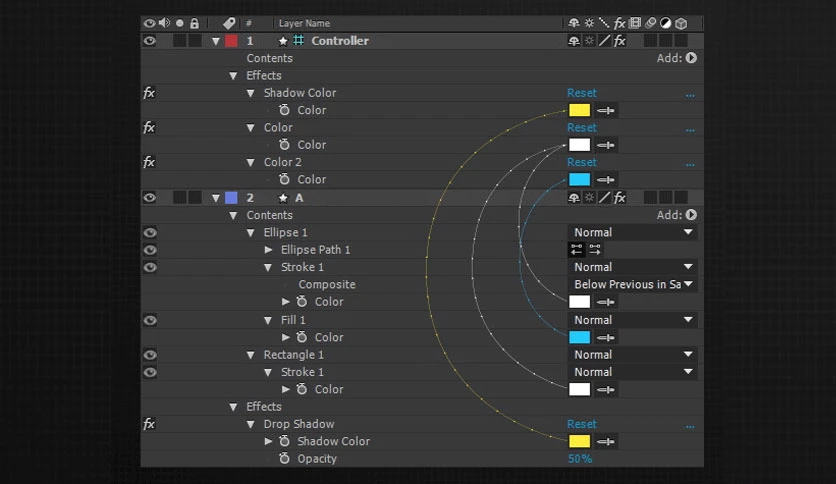The image size is (836, 484).
Task: Click the Opacity value 50%
Action: click(x=580, y=458)
